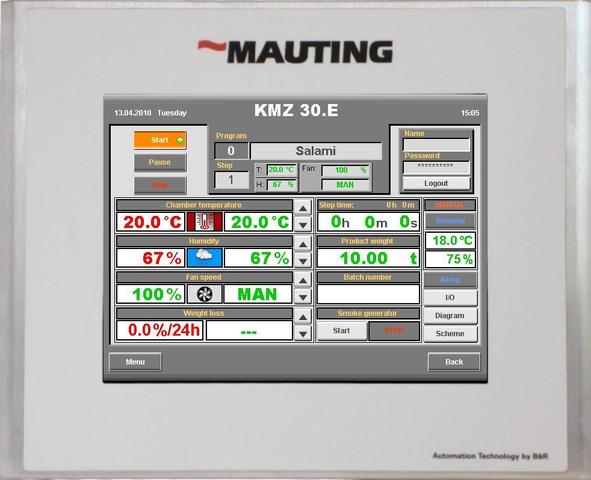Click the chamber temperature thermometer icon
The image size is (591, 480).
point(205,222)
